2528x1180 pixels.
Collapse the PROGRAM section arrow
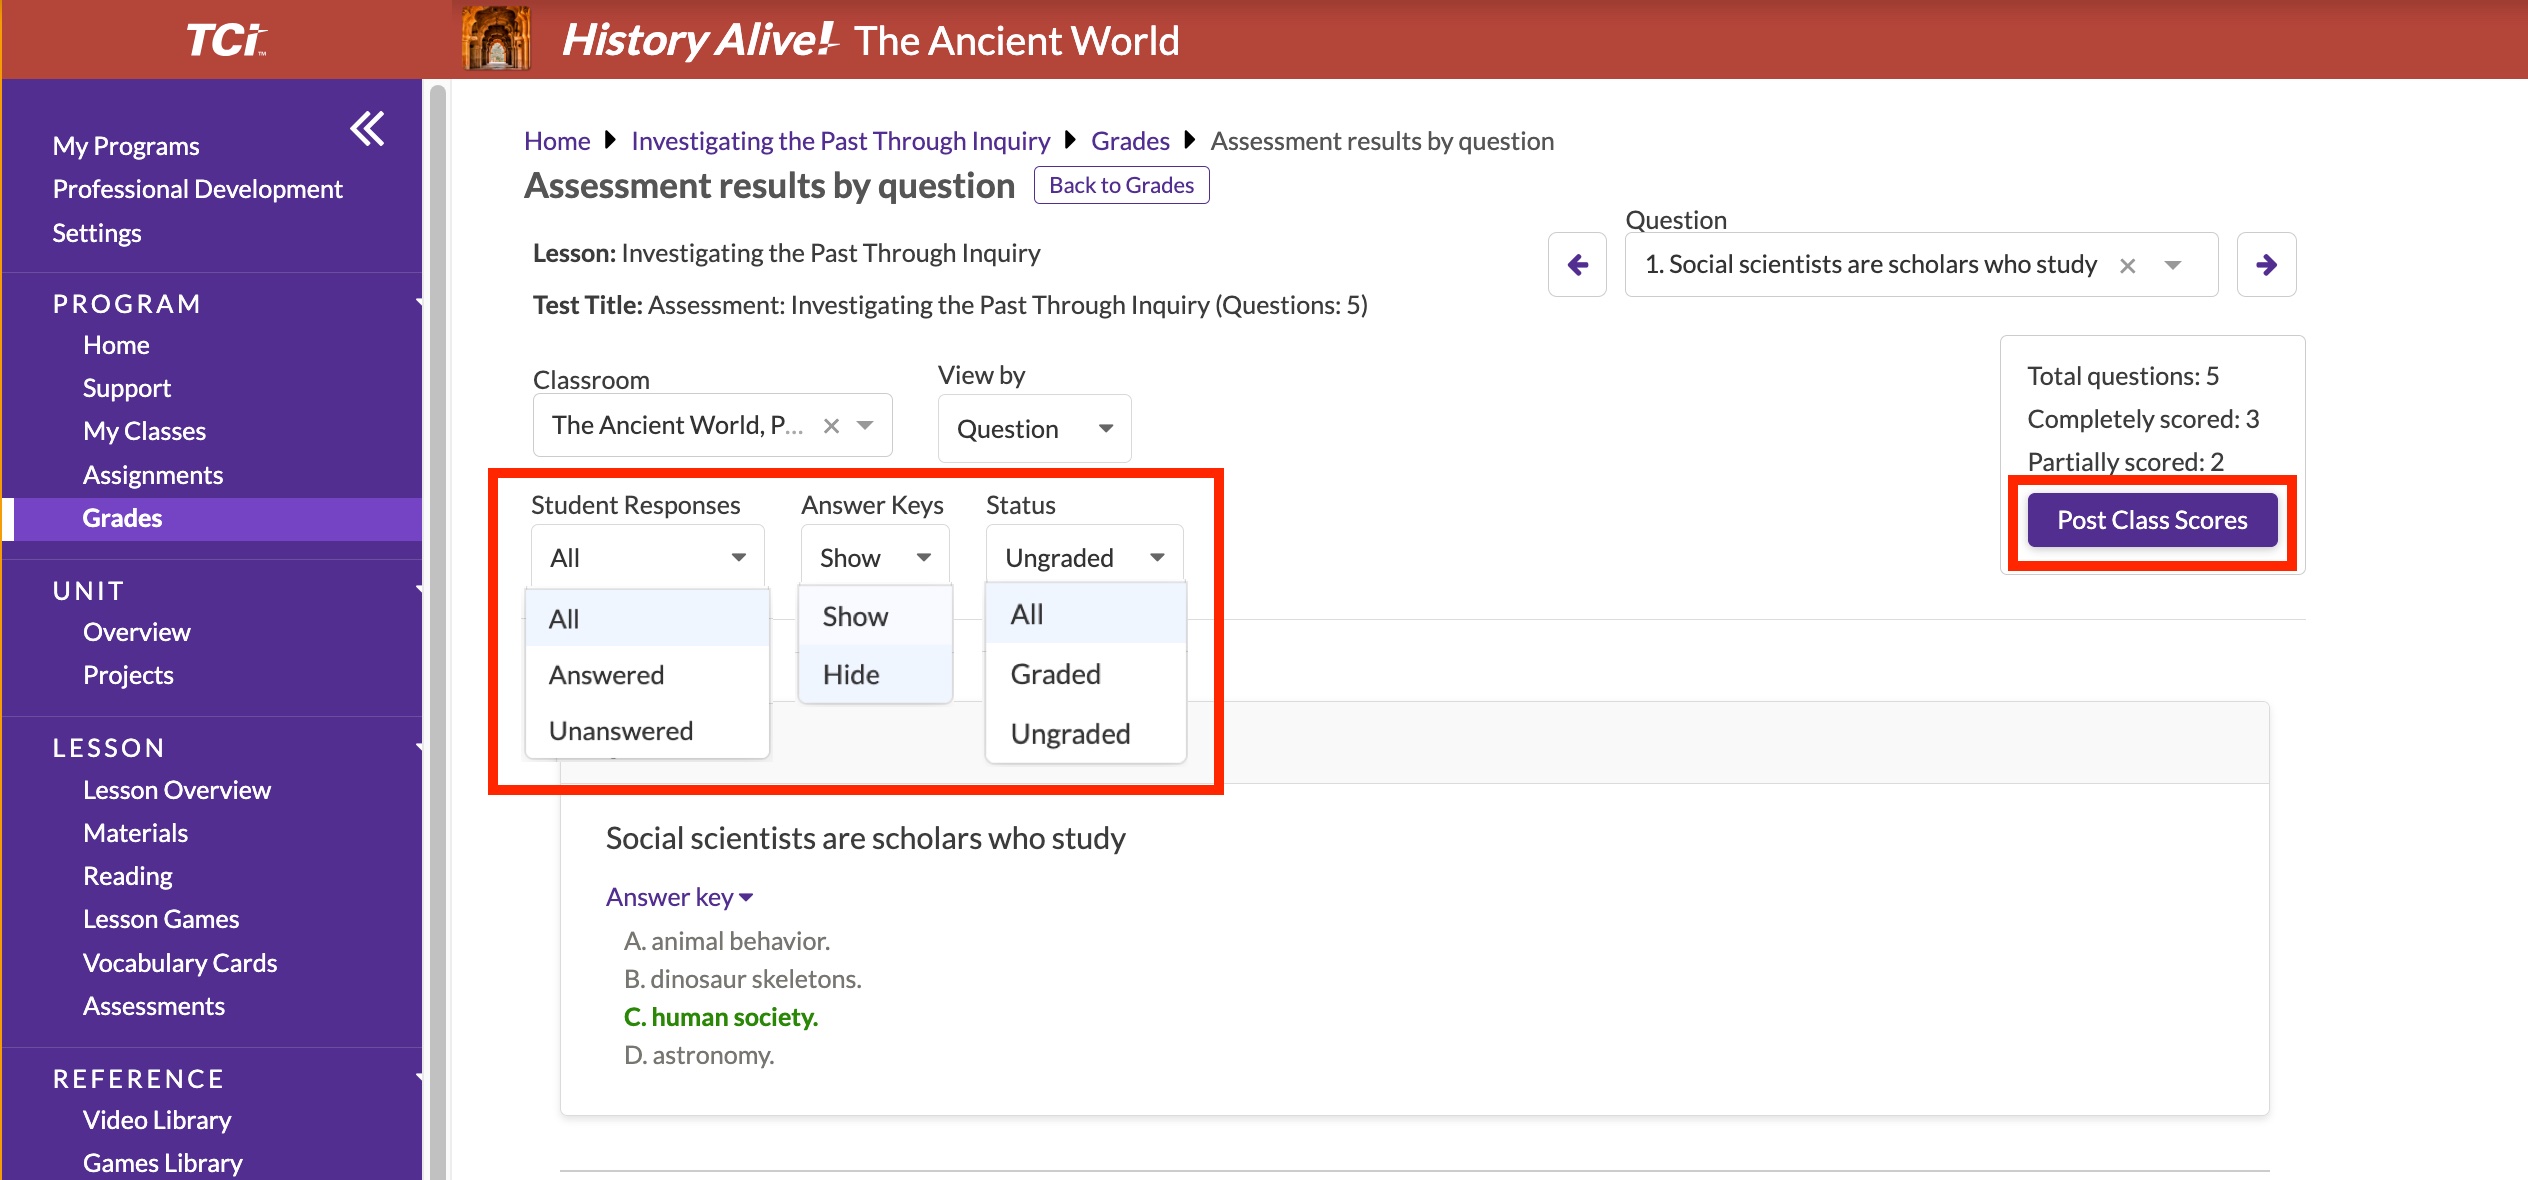(x=418, y=302)
